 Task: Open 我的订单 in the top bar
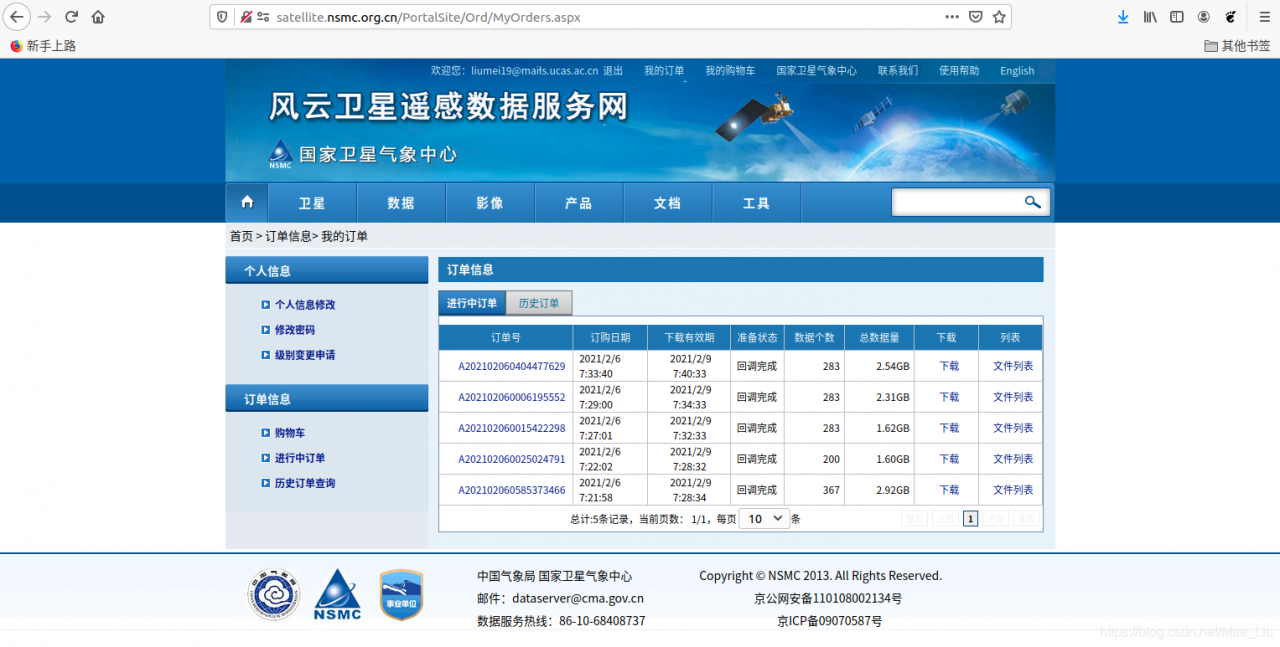coord(664,71)
